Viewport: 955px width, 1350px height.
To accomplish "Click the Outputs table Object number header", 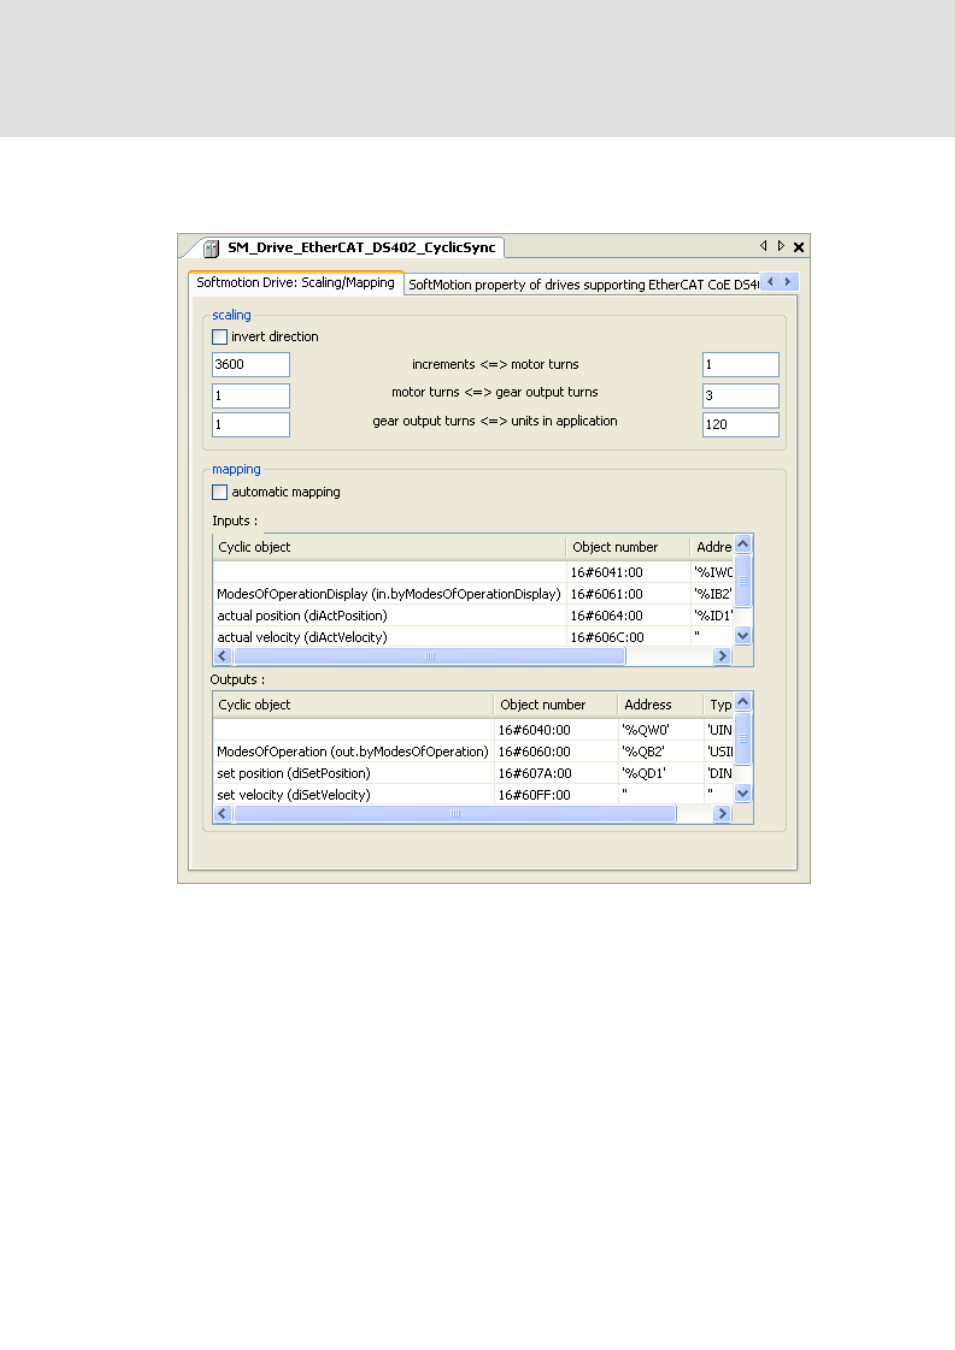I will [555, 705].
